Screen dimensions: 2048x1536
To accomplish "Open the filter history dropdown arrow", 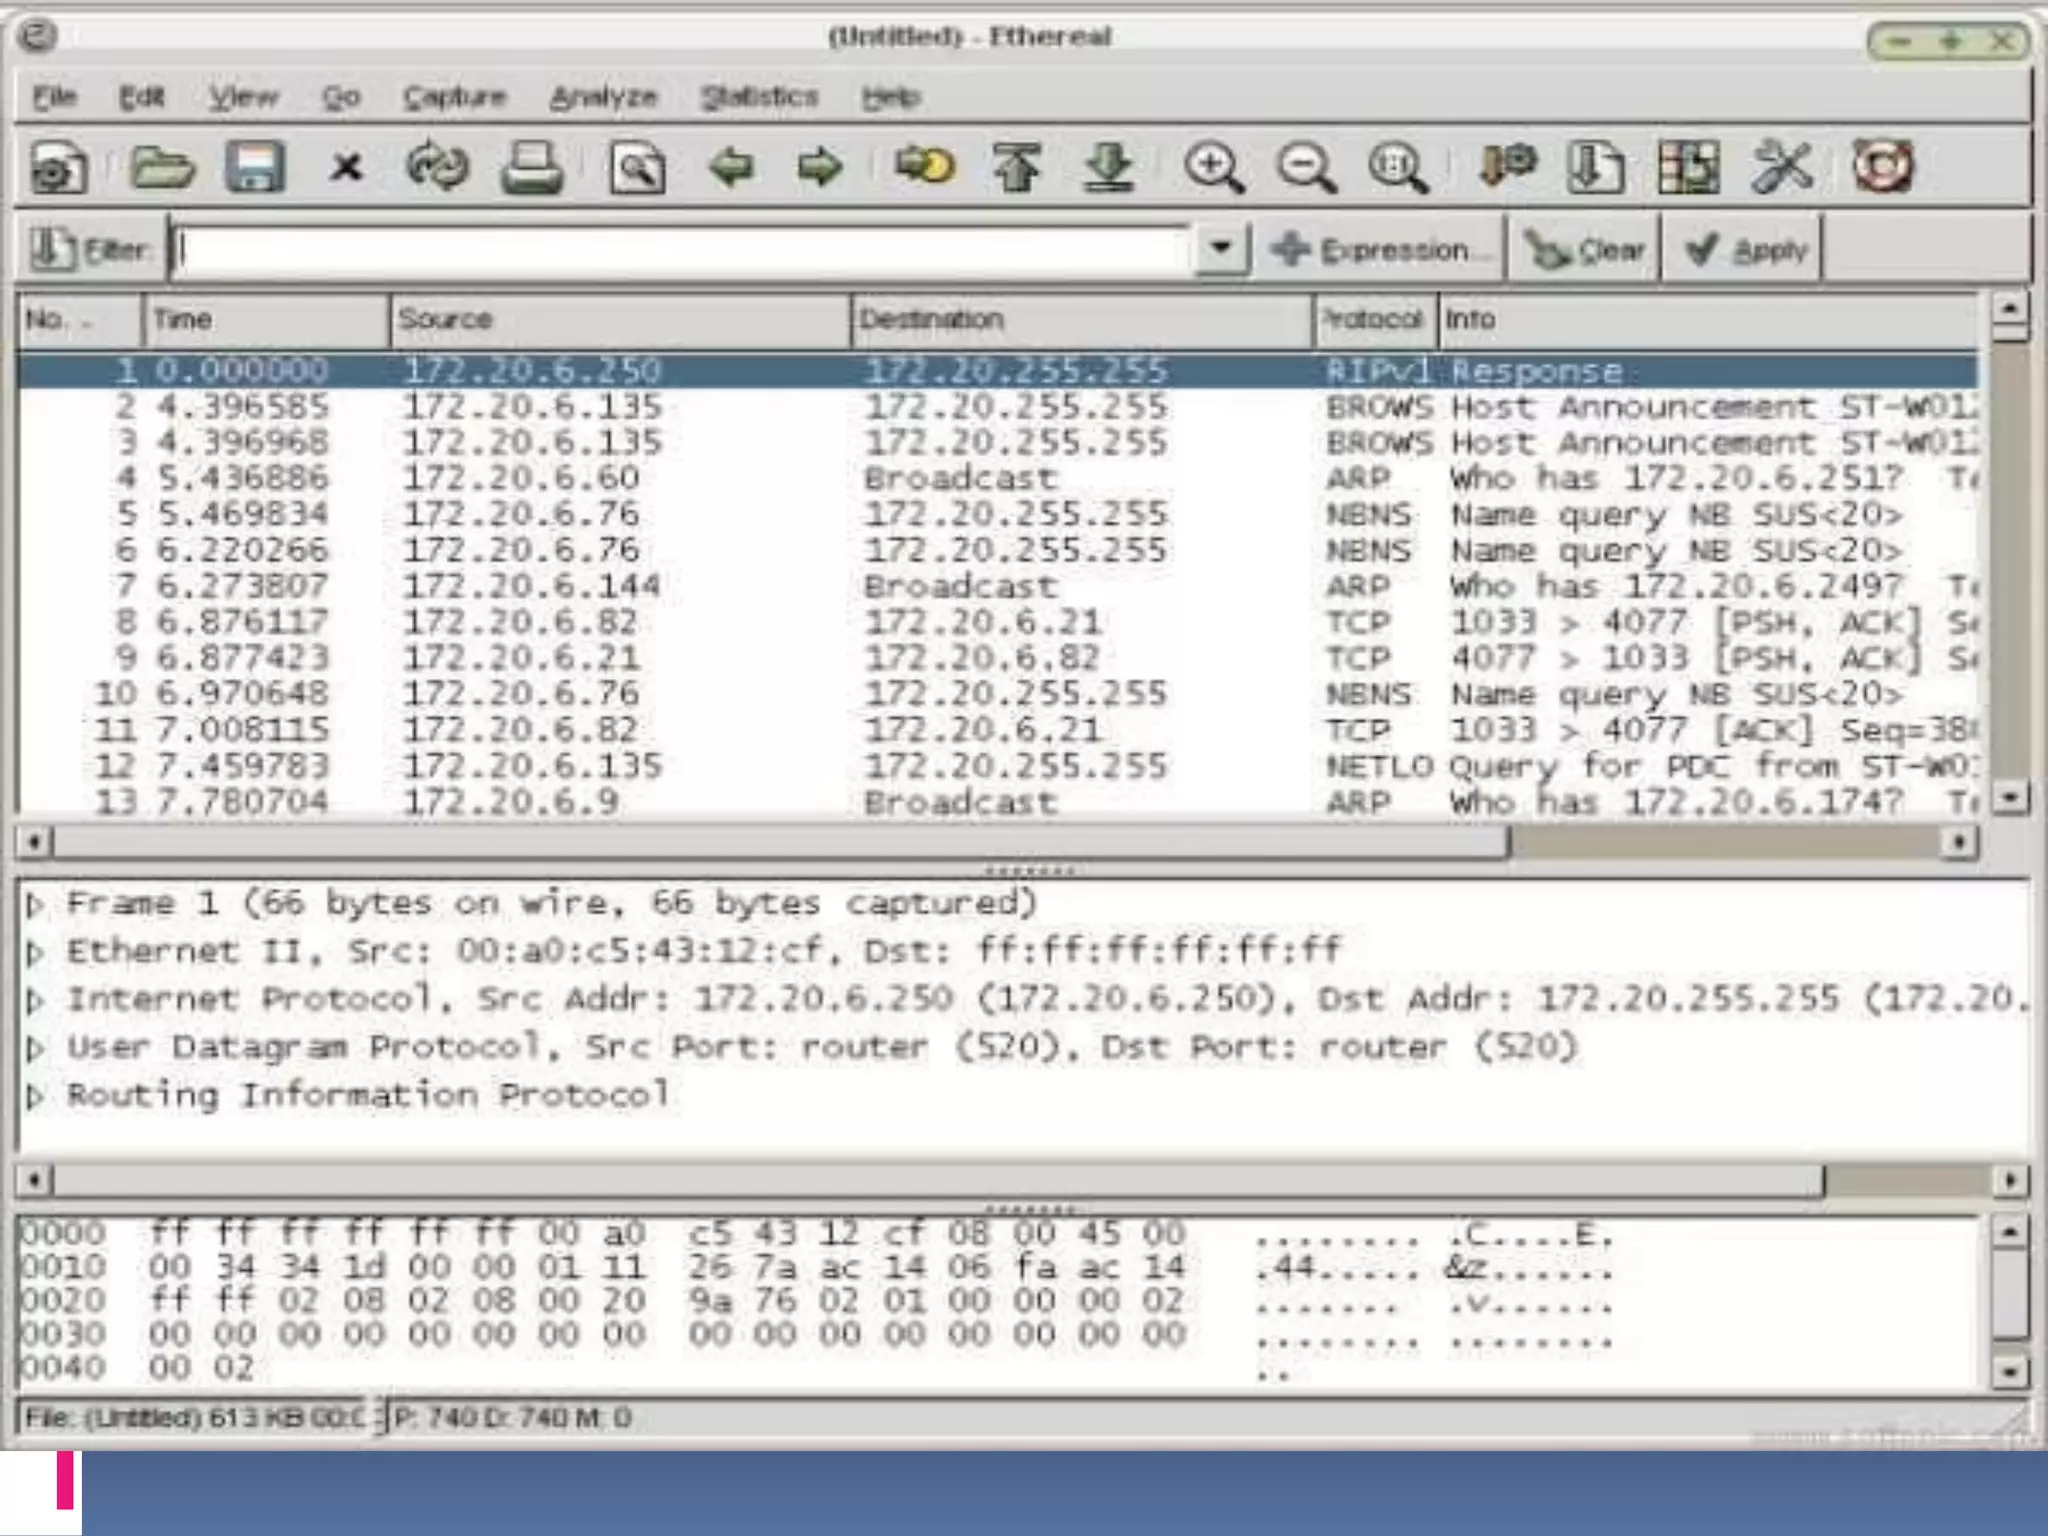I will tap(1221, 248).
